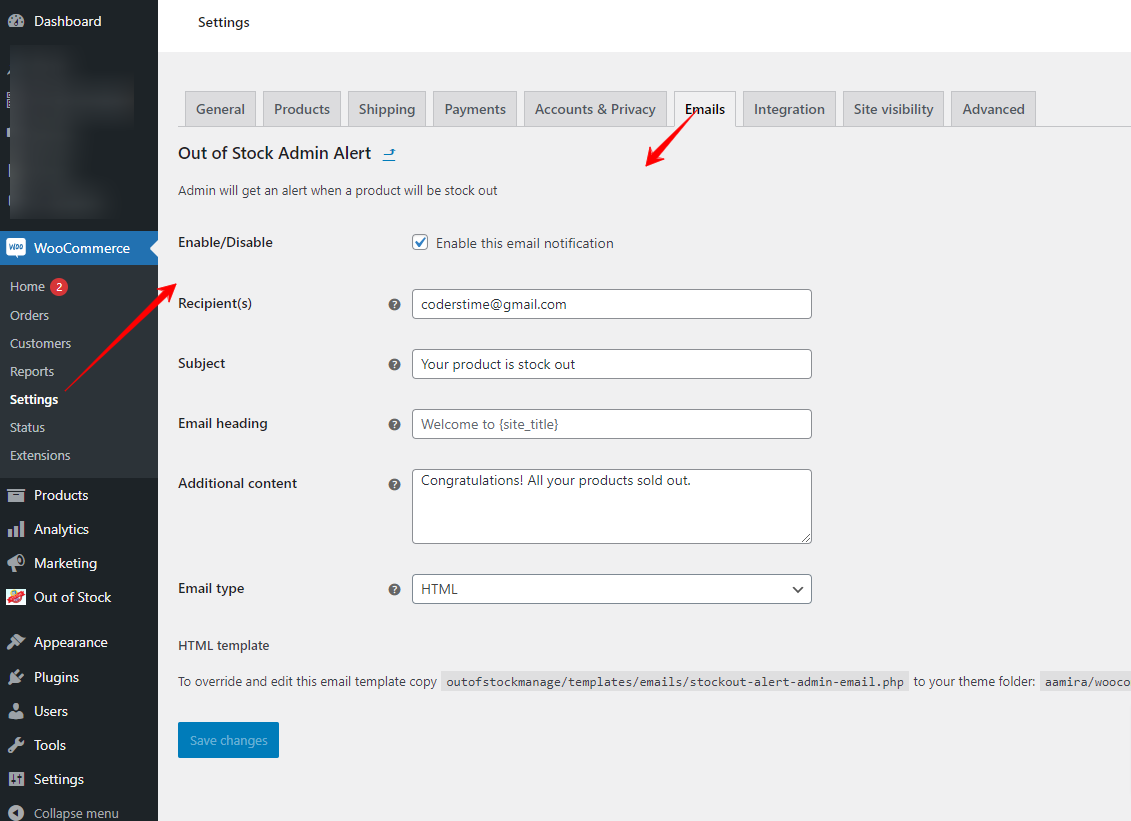The width and height of the screenshot is (1131, 821).
Task: Open Home under WooCommerce menu
Action: tap(27, 286)
